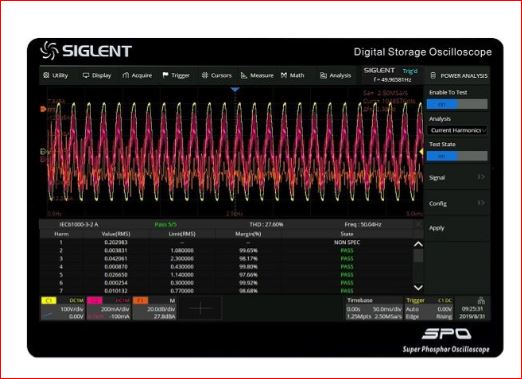Click the Margin(%) column header

point(248,234)
